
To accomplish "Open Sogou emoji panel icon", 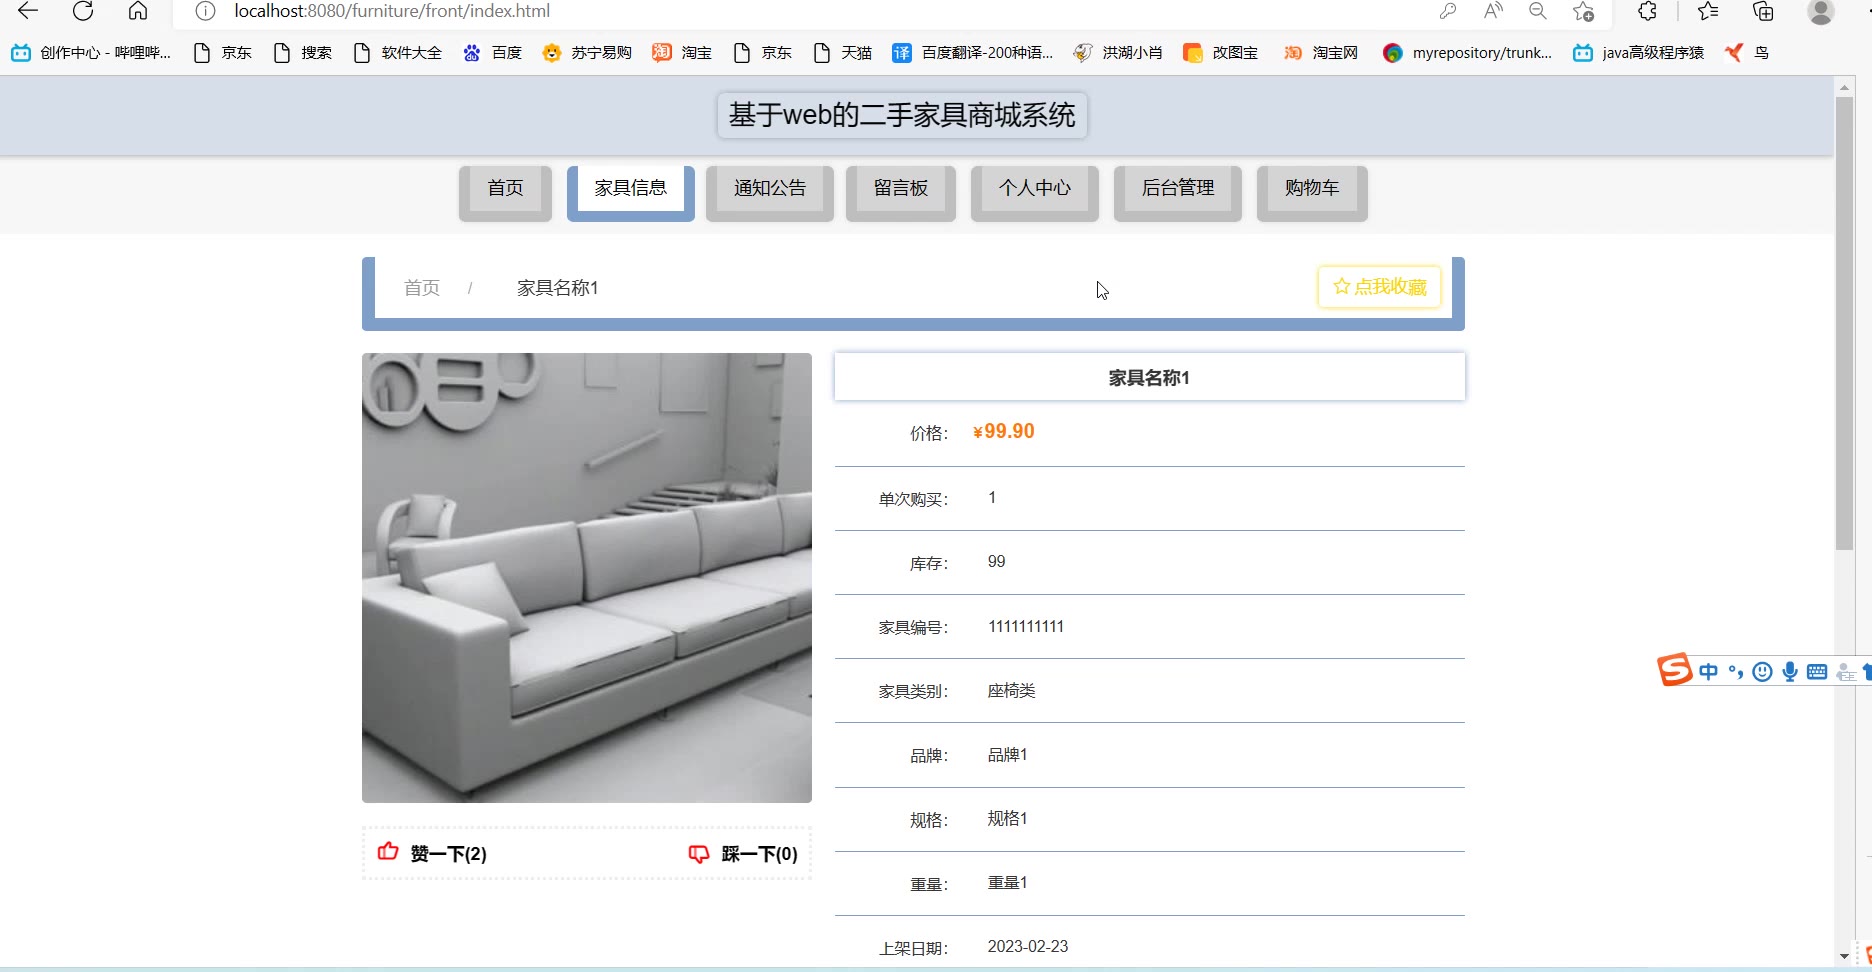I will [1763, 672].
